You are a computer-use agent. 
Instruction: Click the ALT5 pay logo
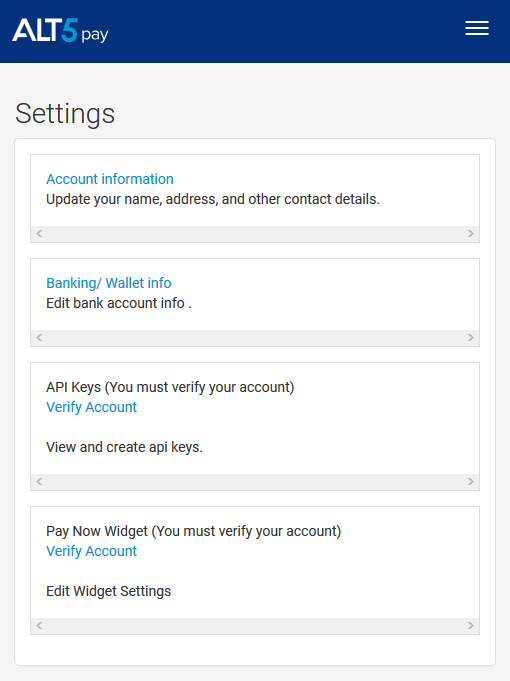coord(60,30)
